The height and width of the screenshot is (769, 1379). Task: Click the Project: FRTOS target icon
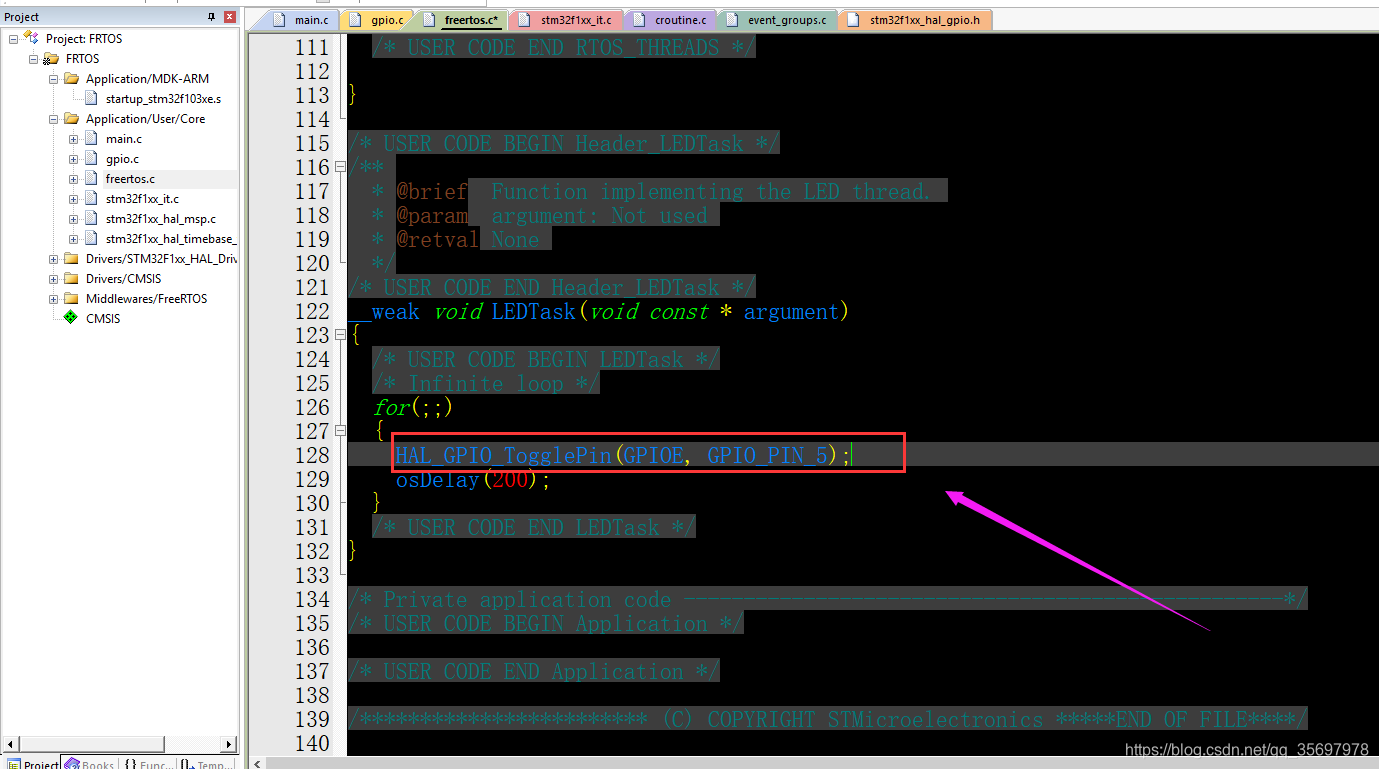(32, 38)
